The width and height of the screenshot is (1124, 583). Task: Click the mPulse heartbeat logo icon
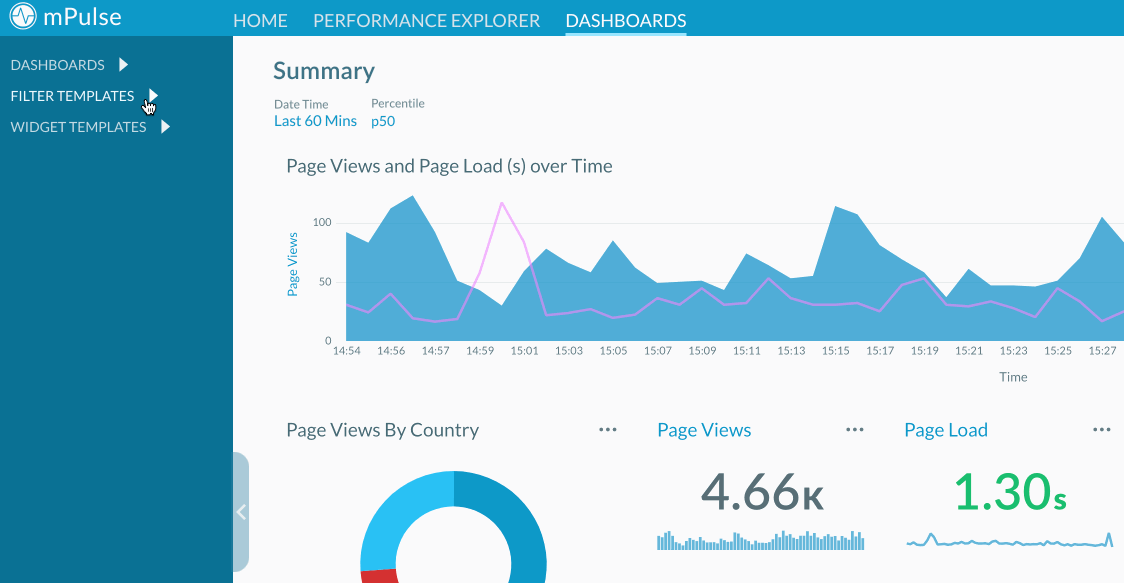click(22, 17)
